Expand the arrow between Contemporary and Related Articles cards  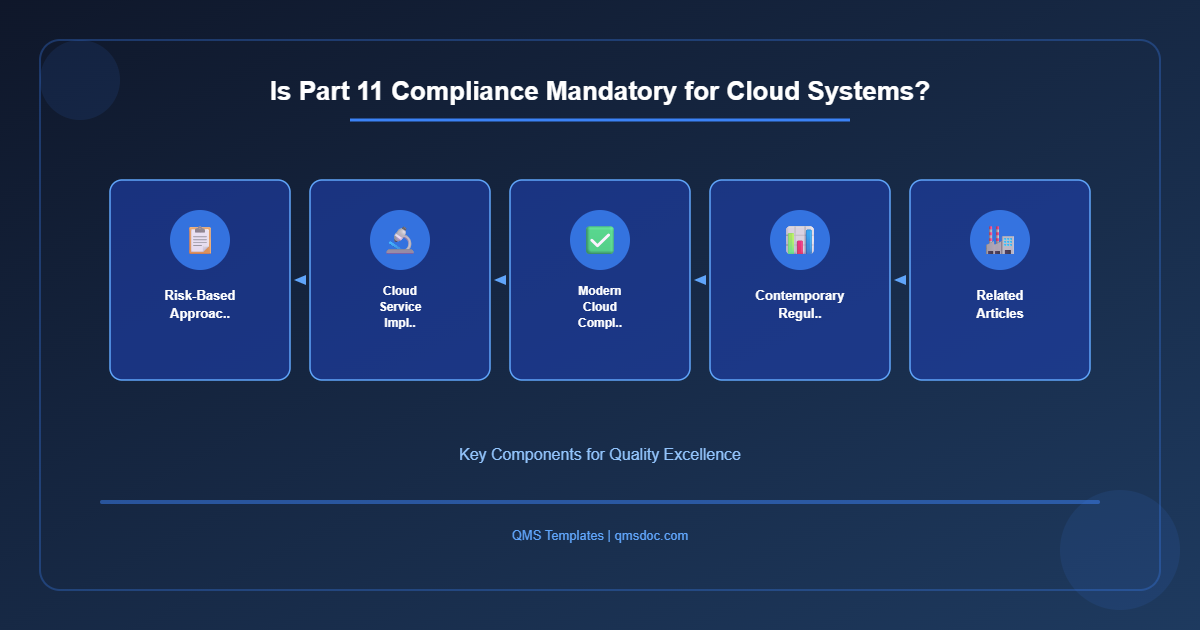[899, 280]
